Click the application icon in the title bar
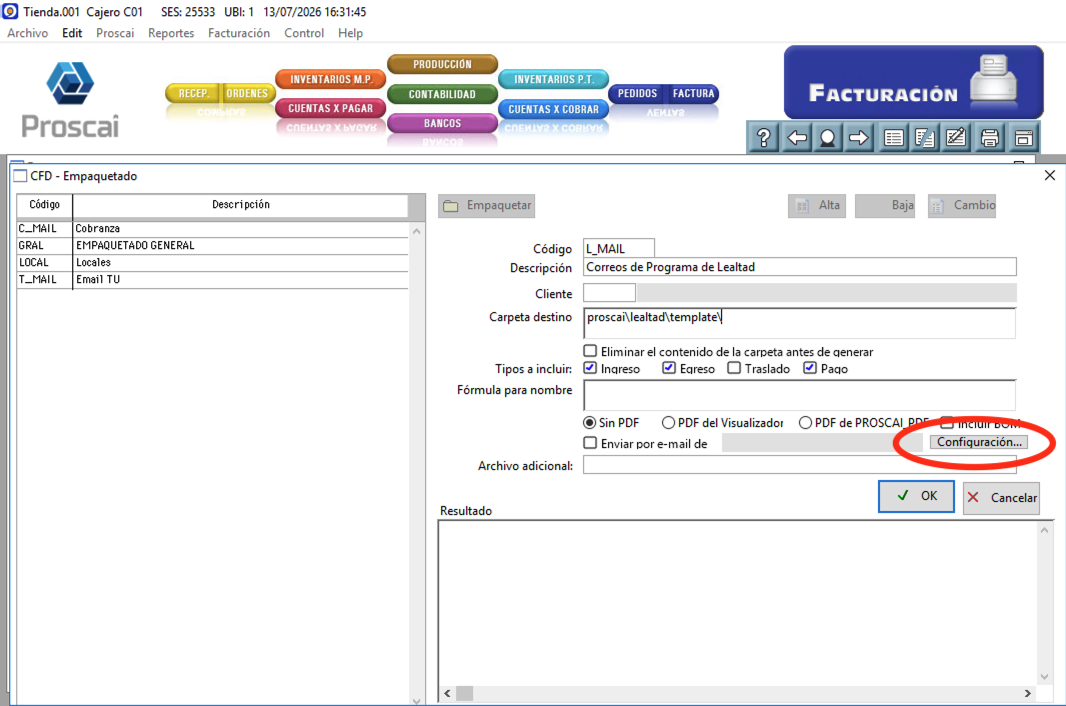The width and height of the screenshot is (1066, 706). click(x=10, y=12)
